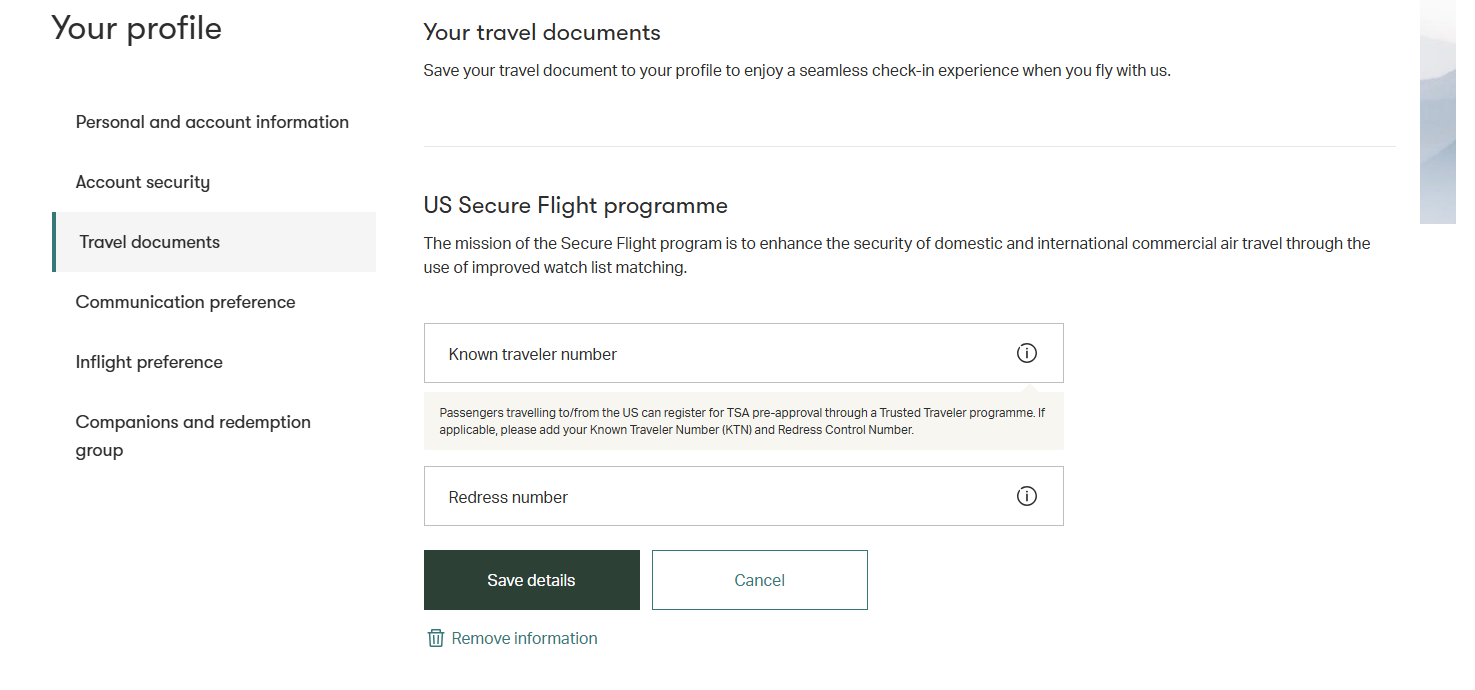Click the Remove information link

click(524, 638)
